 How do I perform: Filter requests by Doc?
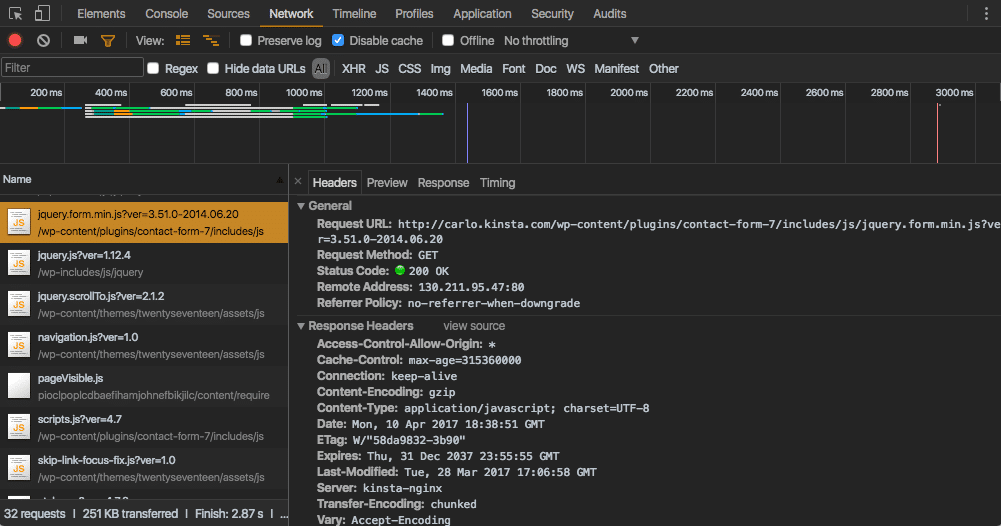pyautogui.click(x=546, y=68)
